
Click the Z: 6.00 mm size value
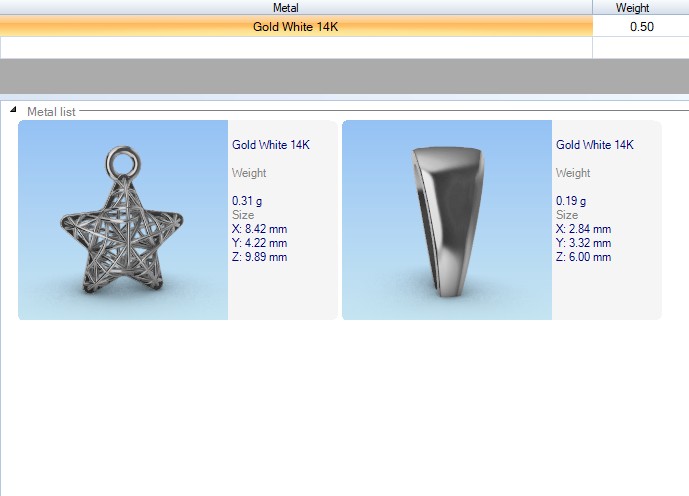click(x=583, y=257)
